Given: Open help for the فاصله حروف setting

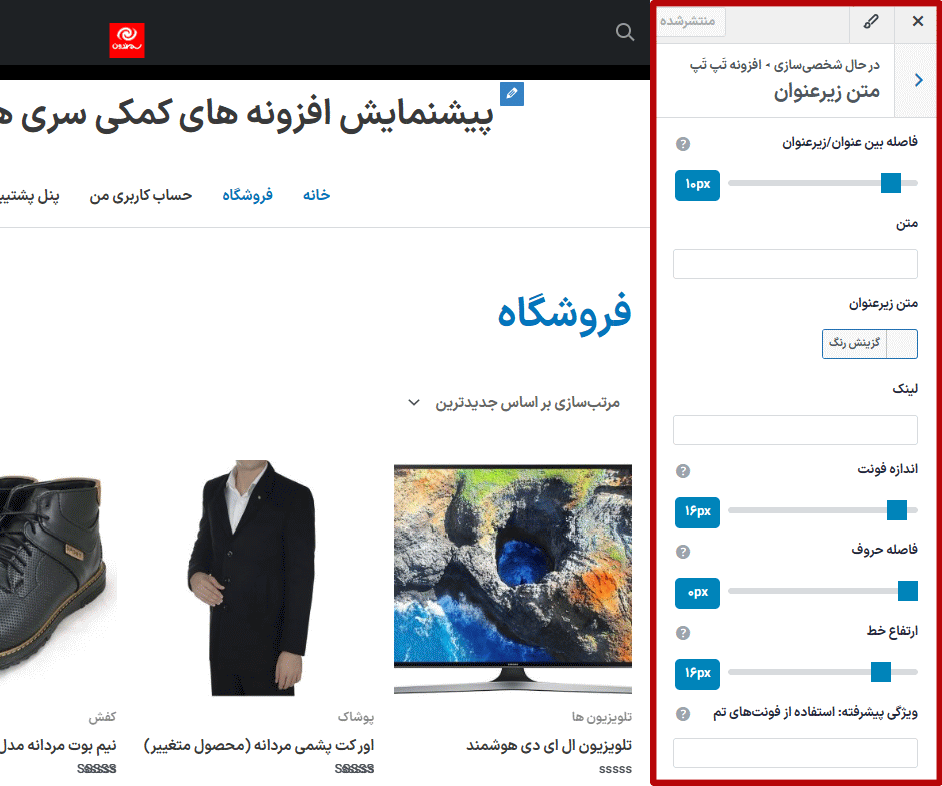Looking at the screenshot, I should (683, 551).
